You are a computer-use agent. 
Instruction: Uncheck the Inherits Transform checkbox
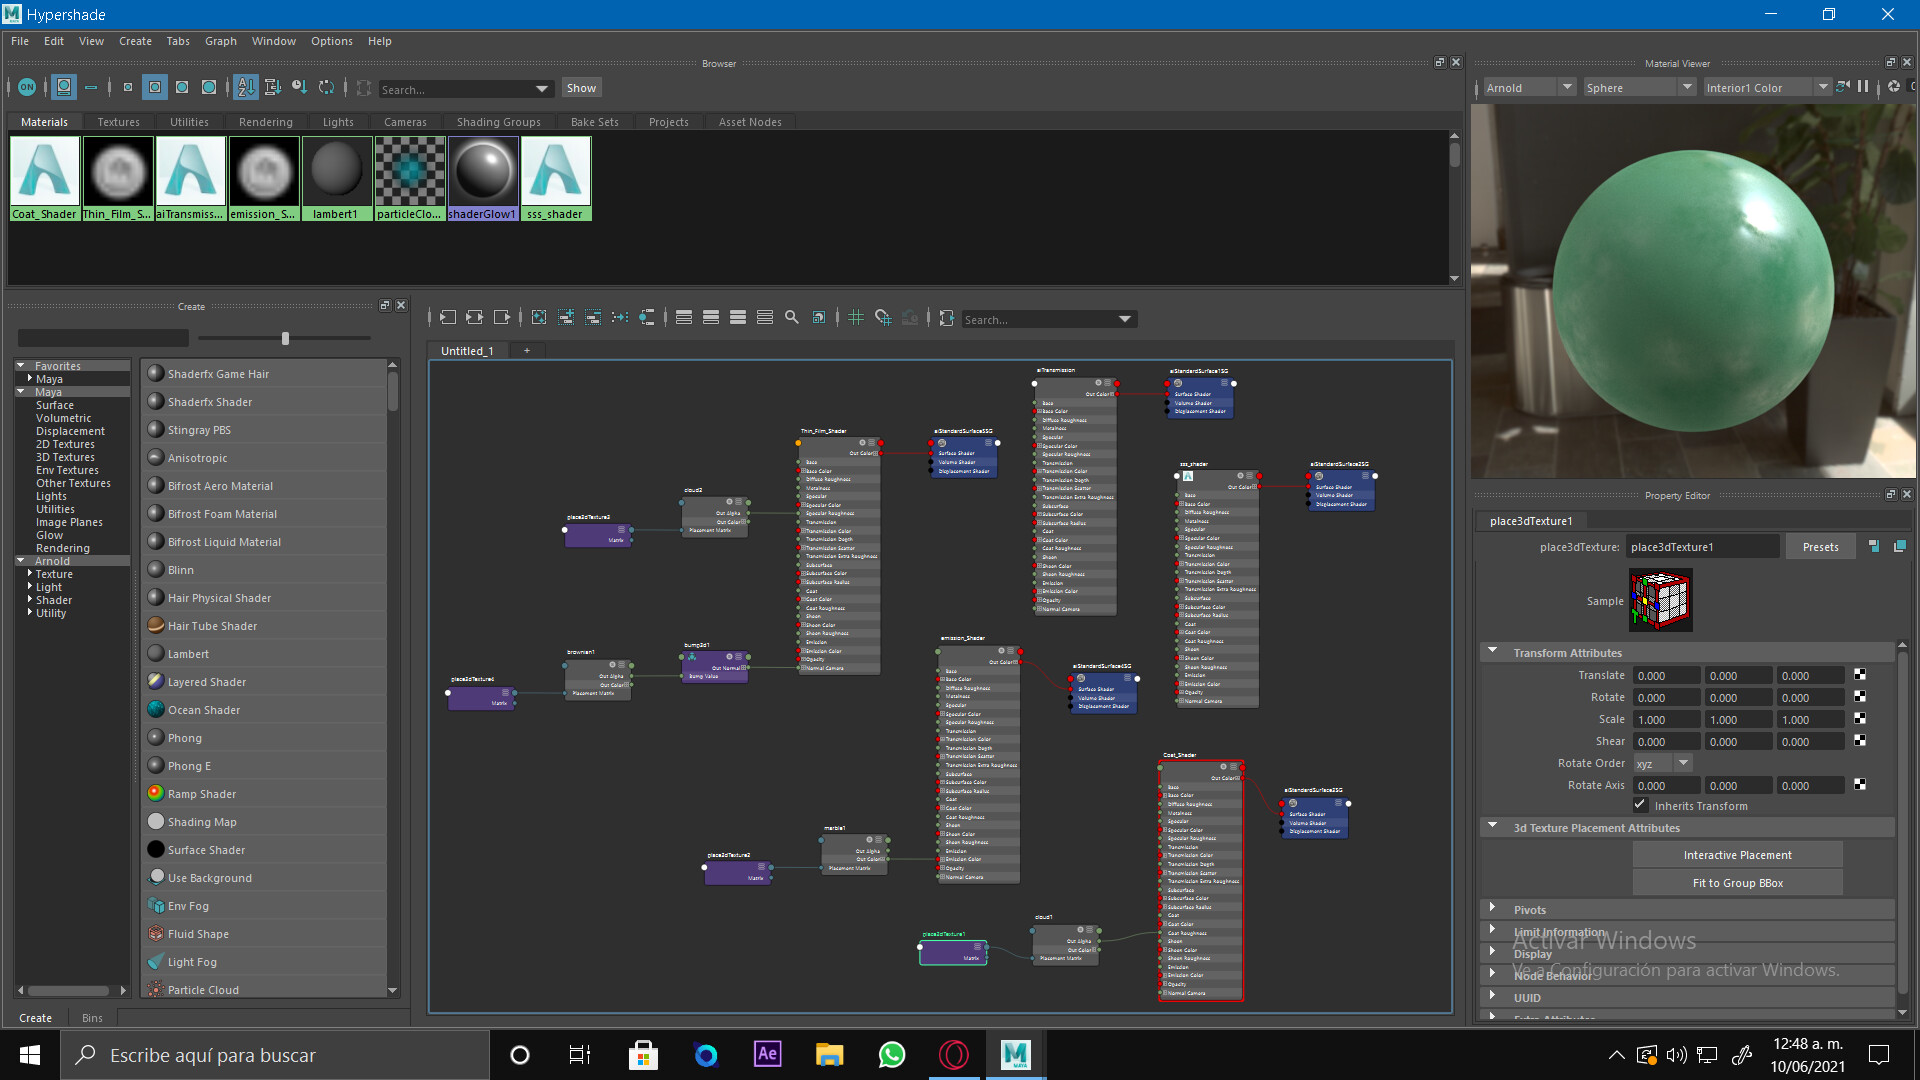pyautogui.click(x=1640, y=805)
